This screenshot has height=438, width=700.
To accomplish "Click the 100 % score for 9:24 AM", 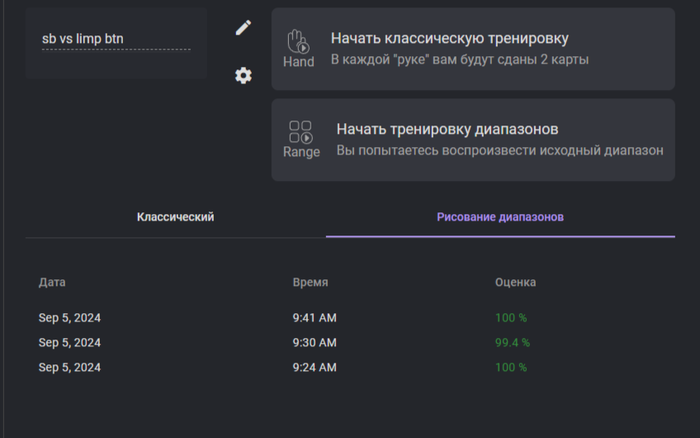I will (510, 367).
